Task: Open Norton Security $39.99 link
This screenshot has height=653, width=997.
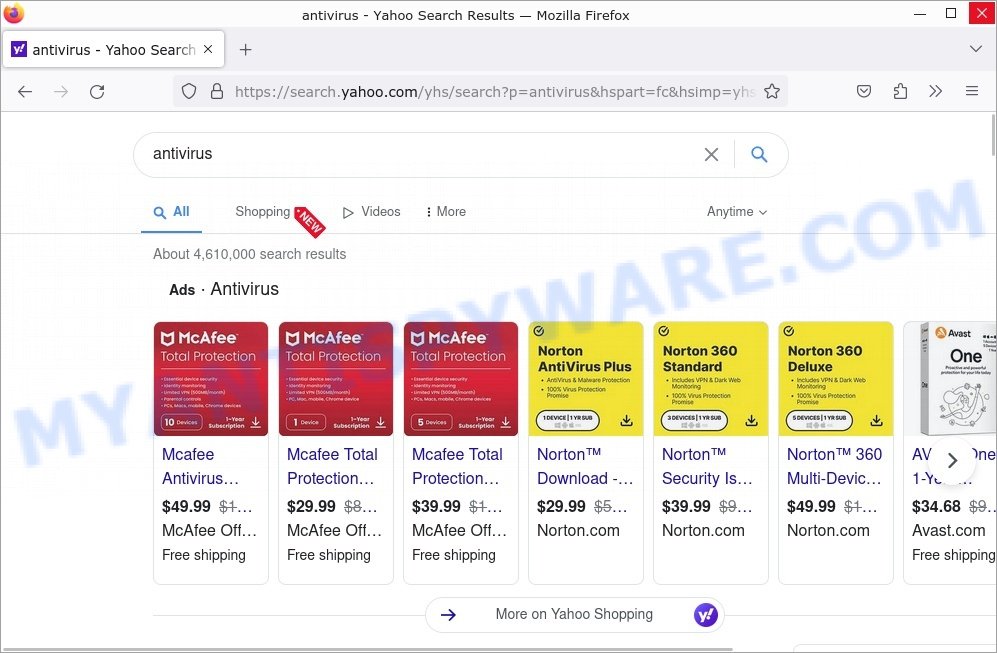Action: coord(707,466)
